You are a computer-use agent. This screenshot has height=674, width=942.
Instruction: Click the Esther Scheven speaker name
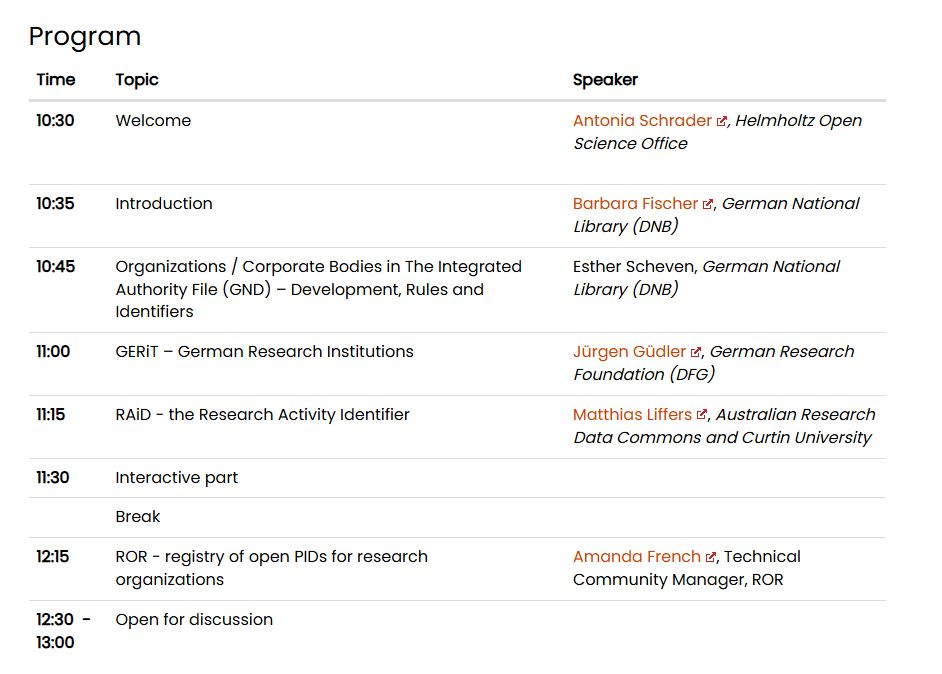pos(635,267)
